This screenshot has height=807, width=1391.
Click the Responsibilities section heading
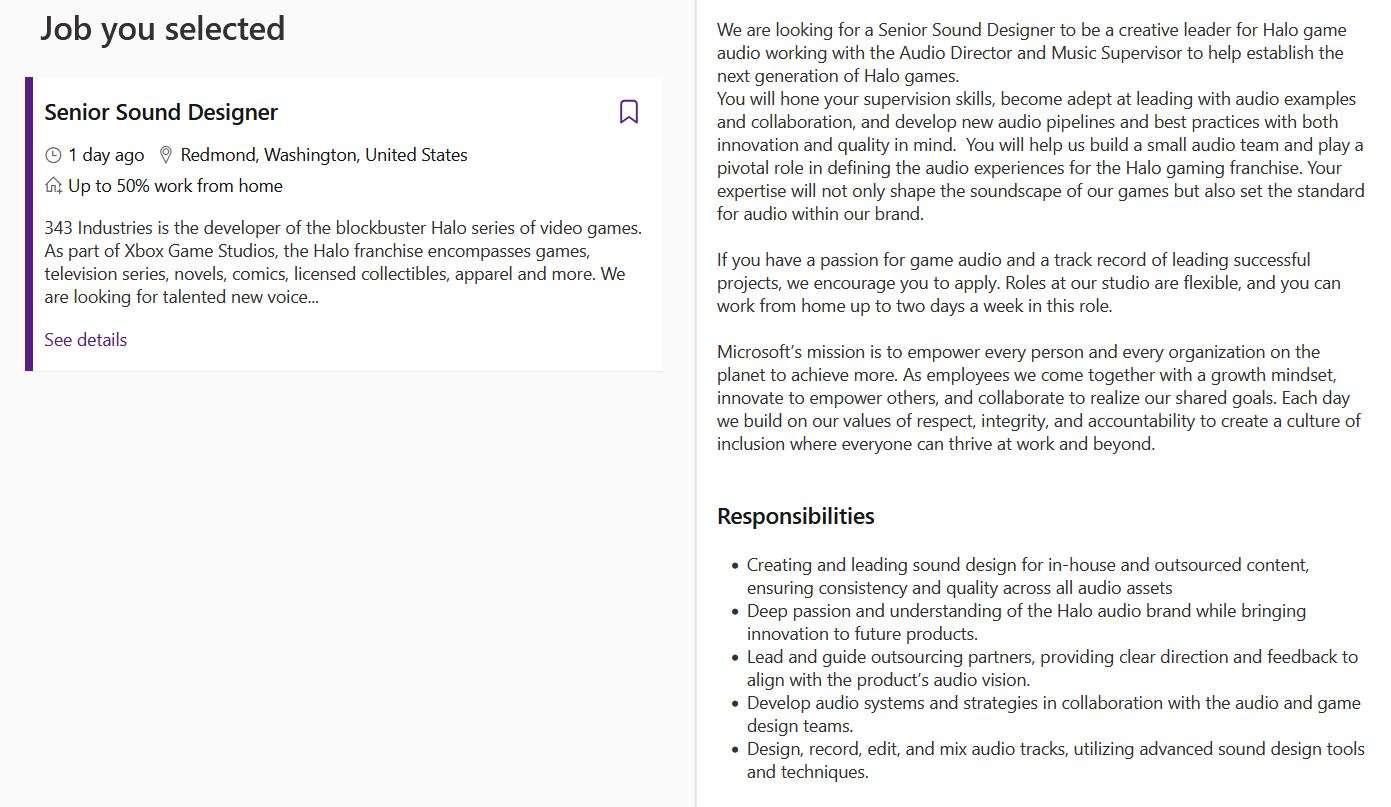[796, 516]
